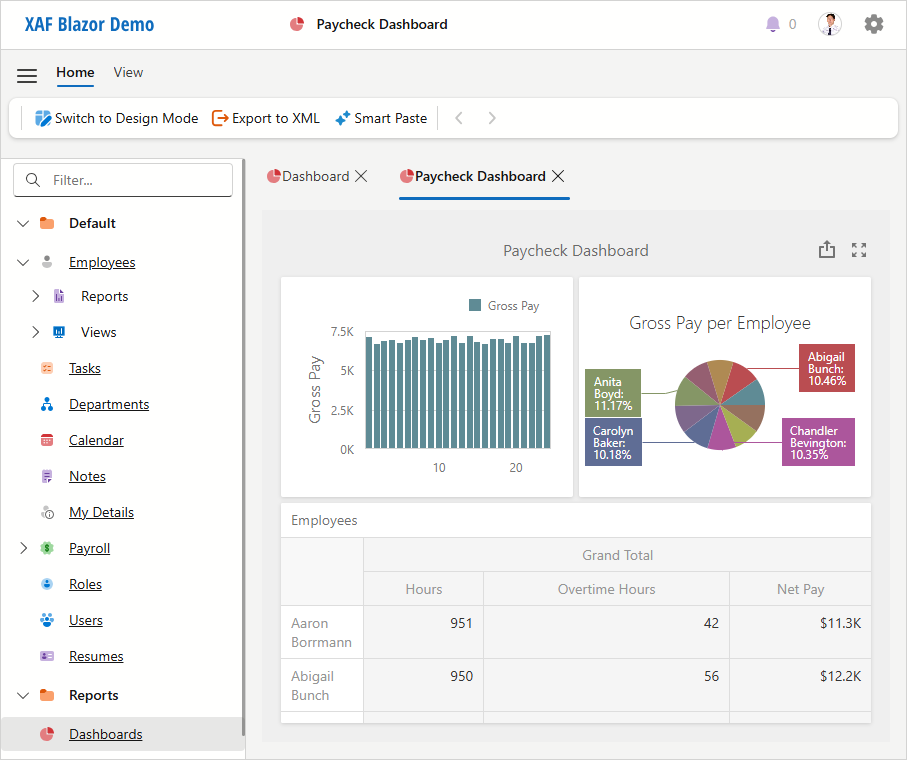Collapse the Reports navigation group
This screenshot has width=907, height=760.
(23, 695)
